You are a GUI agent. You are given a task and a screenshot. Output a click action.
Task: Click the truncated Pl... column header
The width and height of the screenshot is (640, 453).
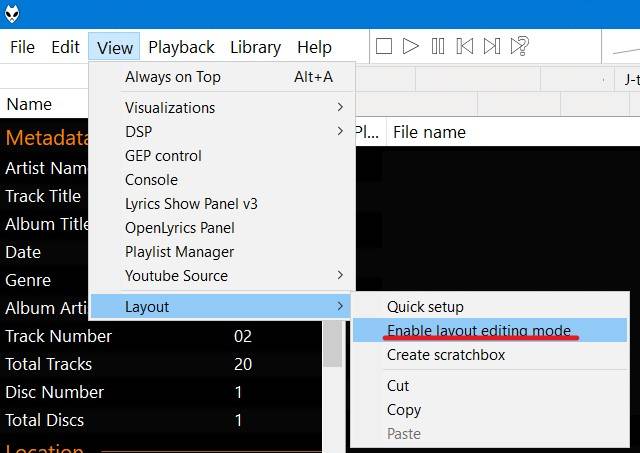[371, 132]
